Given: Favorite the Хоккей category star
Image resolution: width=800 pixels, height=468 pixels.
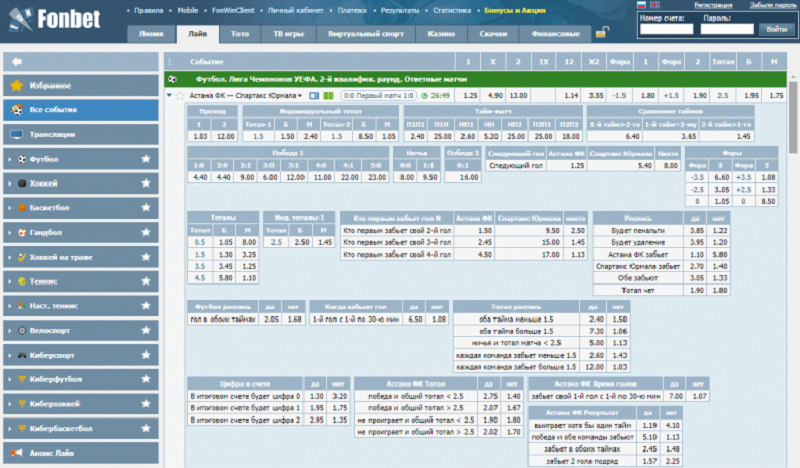Looking at the screenshot, I should click(146, 183).
